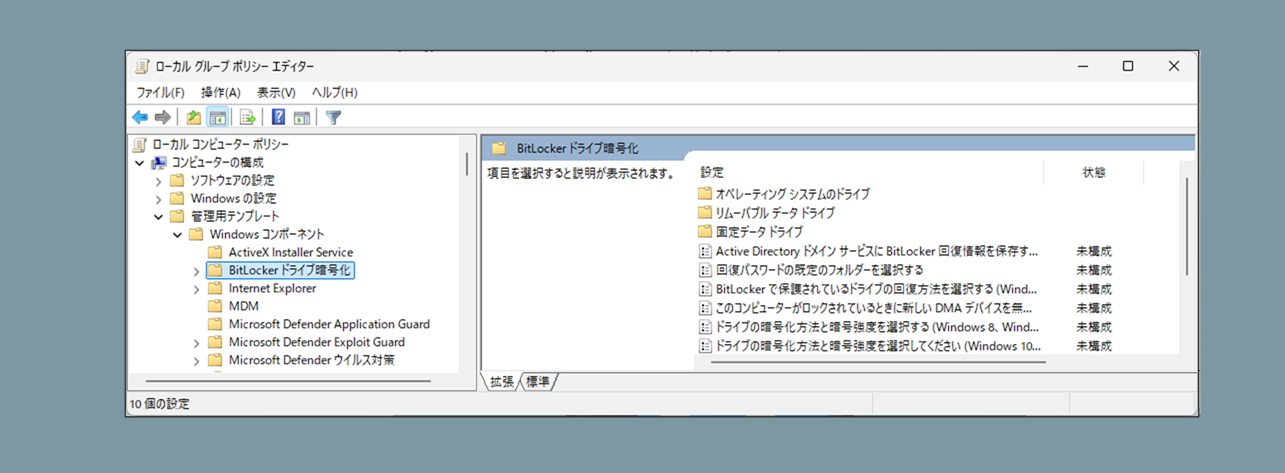This screenshot has height=473, width=1285.
Task: Collapse the Windows コンポーネント node
Action: 177,234
